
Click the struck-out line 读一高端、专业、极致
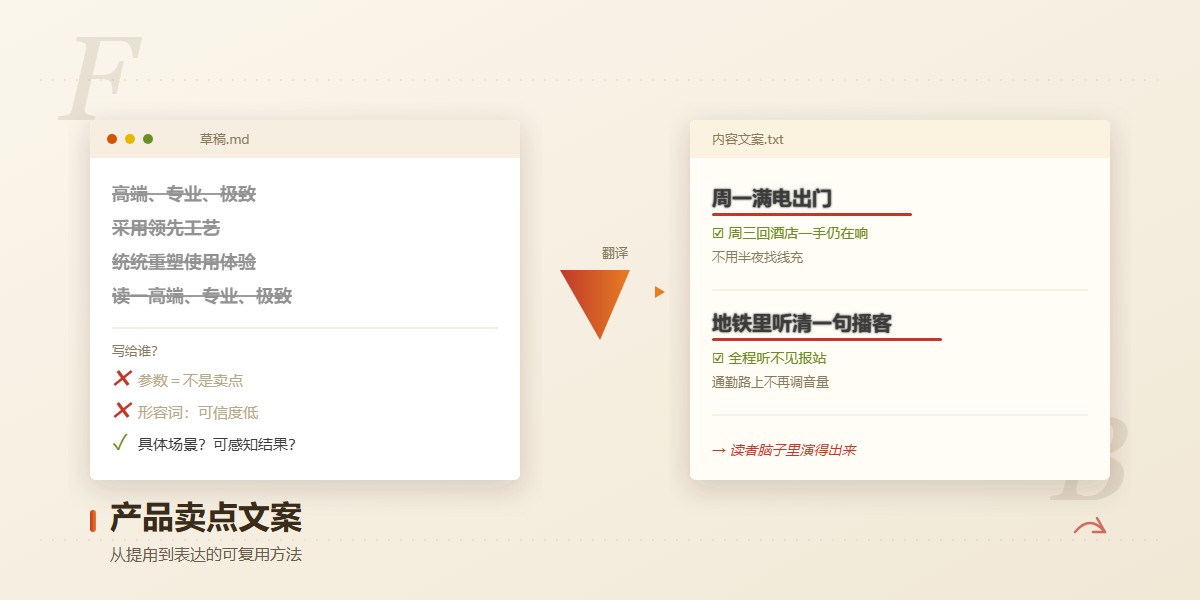(202, 296)
